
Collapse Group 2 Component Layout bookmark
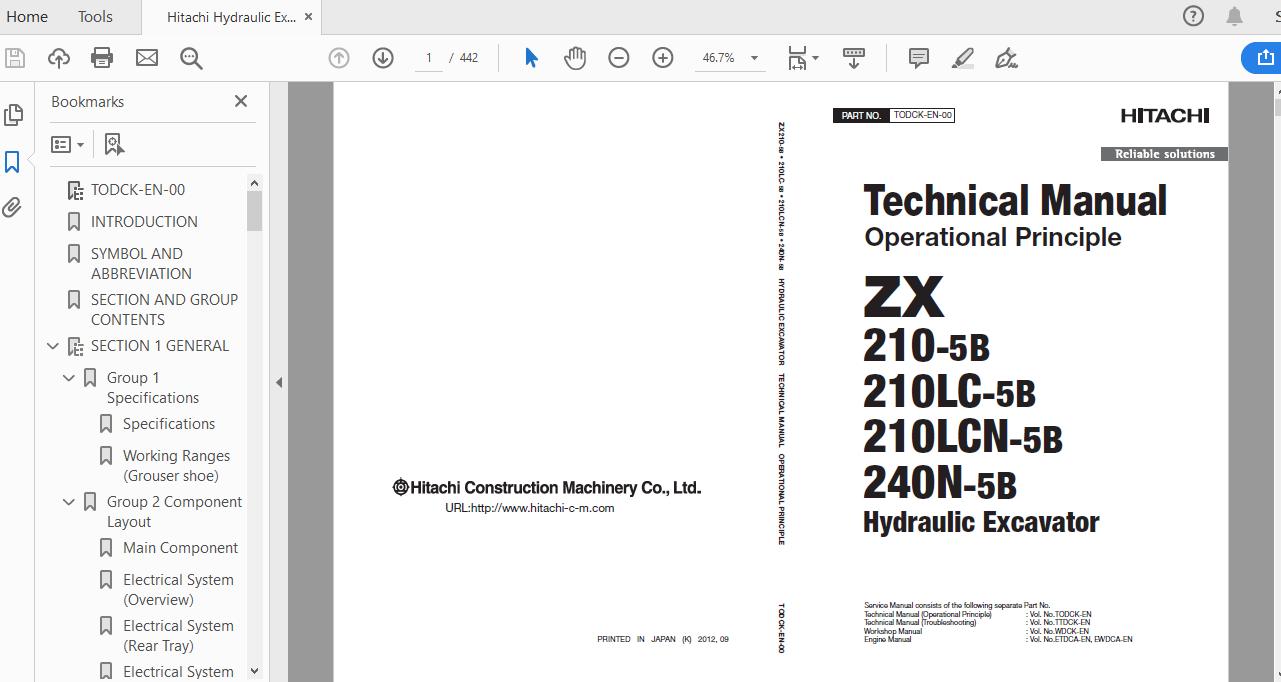(x=69, y=502)
